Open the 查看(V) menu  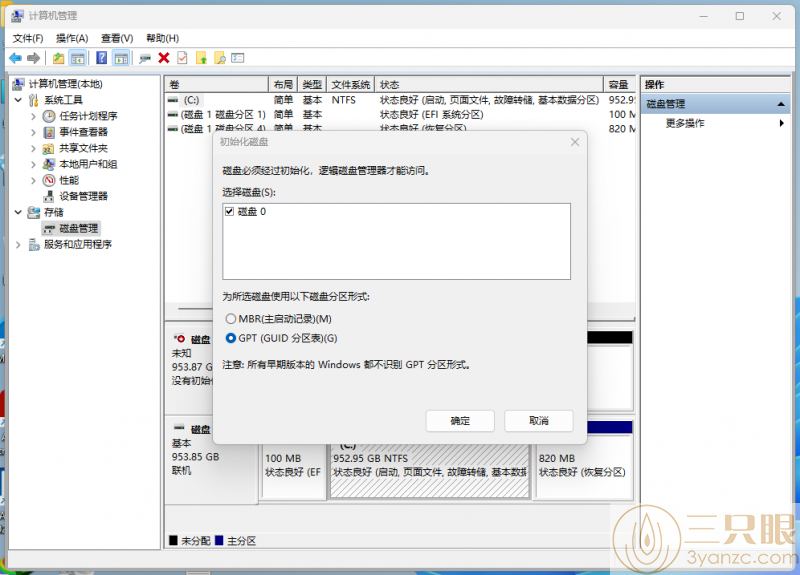[117, 38]
